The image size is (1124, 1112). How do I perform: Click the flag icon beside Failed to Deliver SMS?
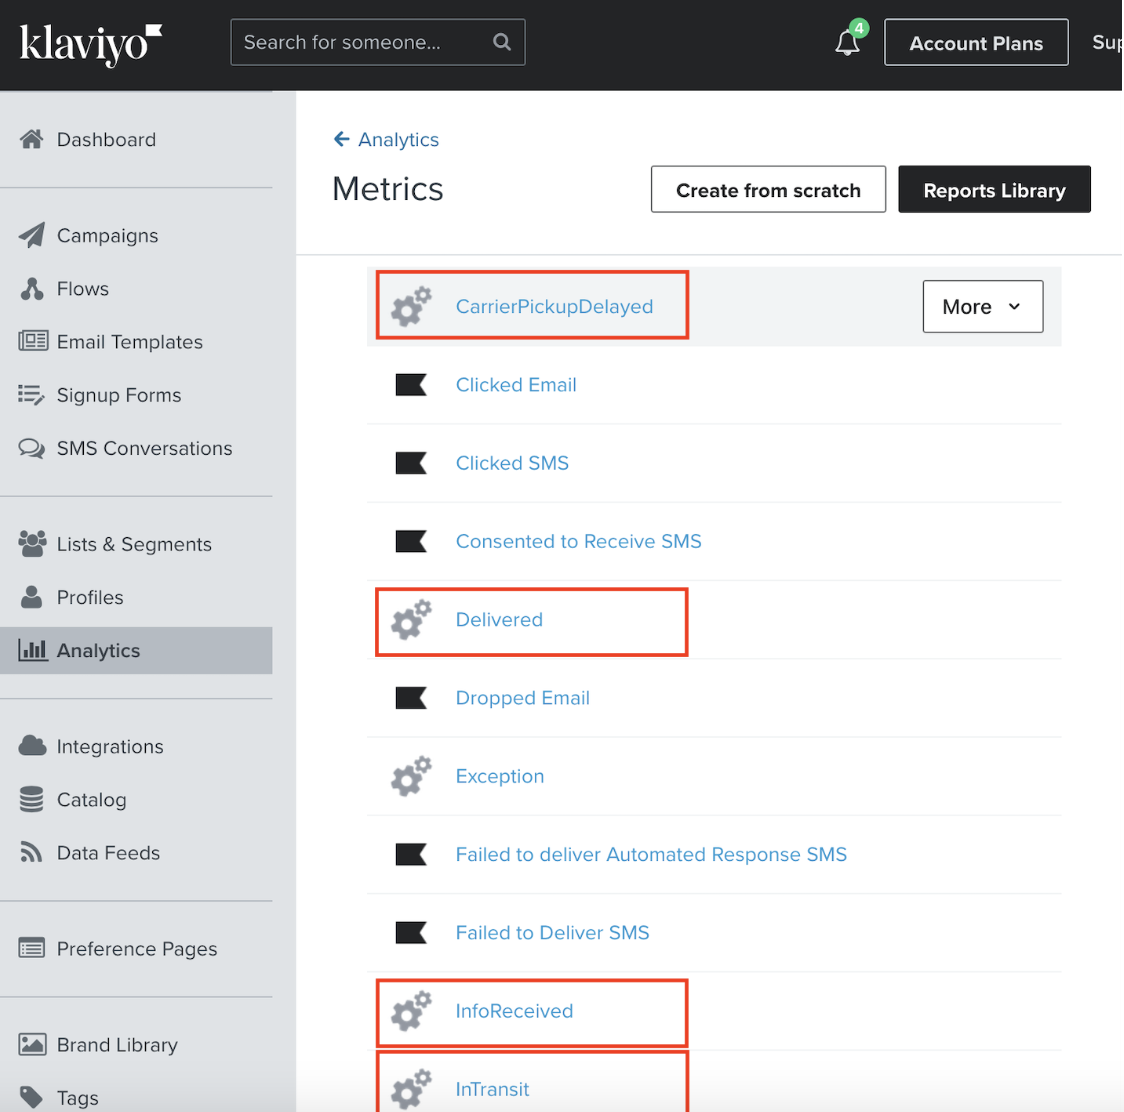click(x=411, y=932)
